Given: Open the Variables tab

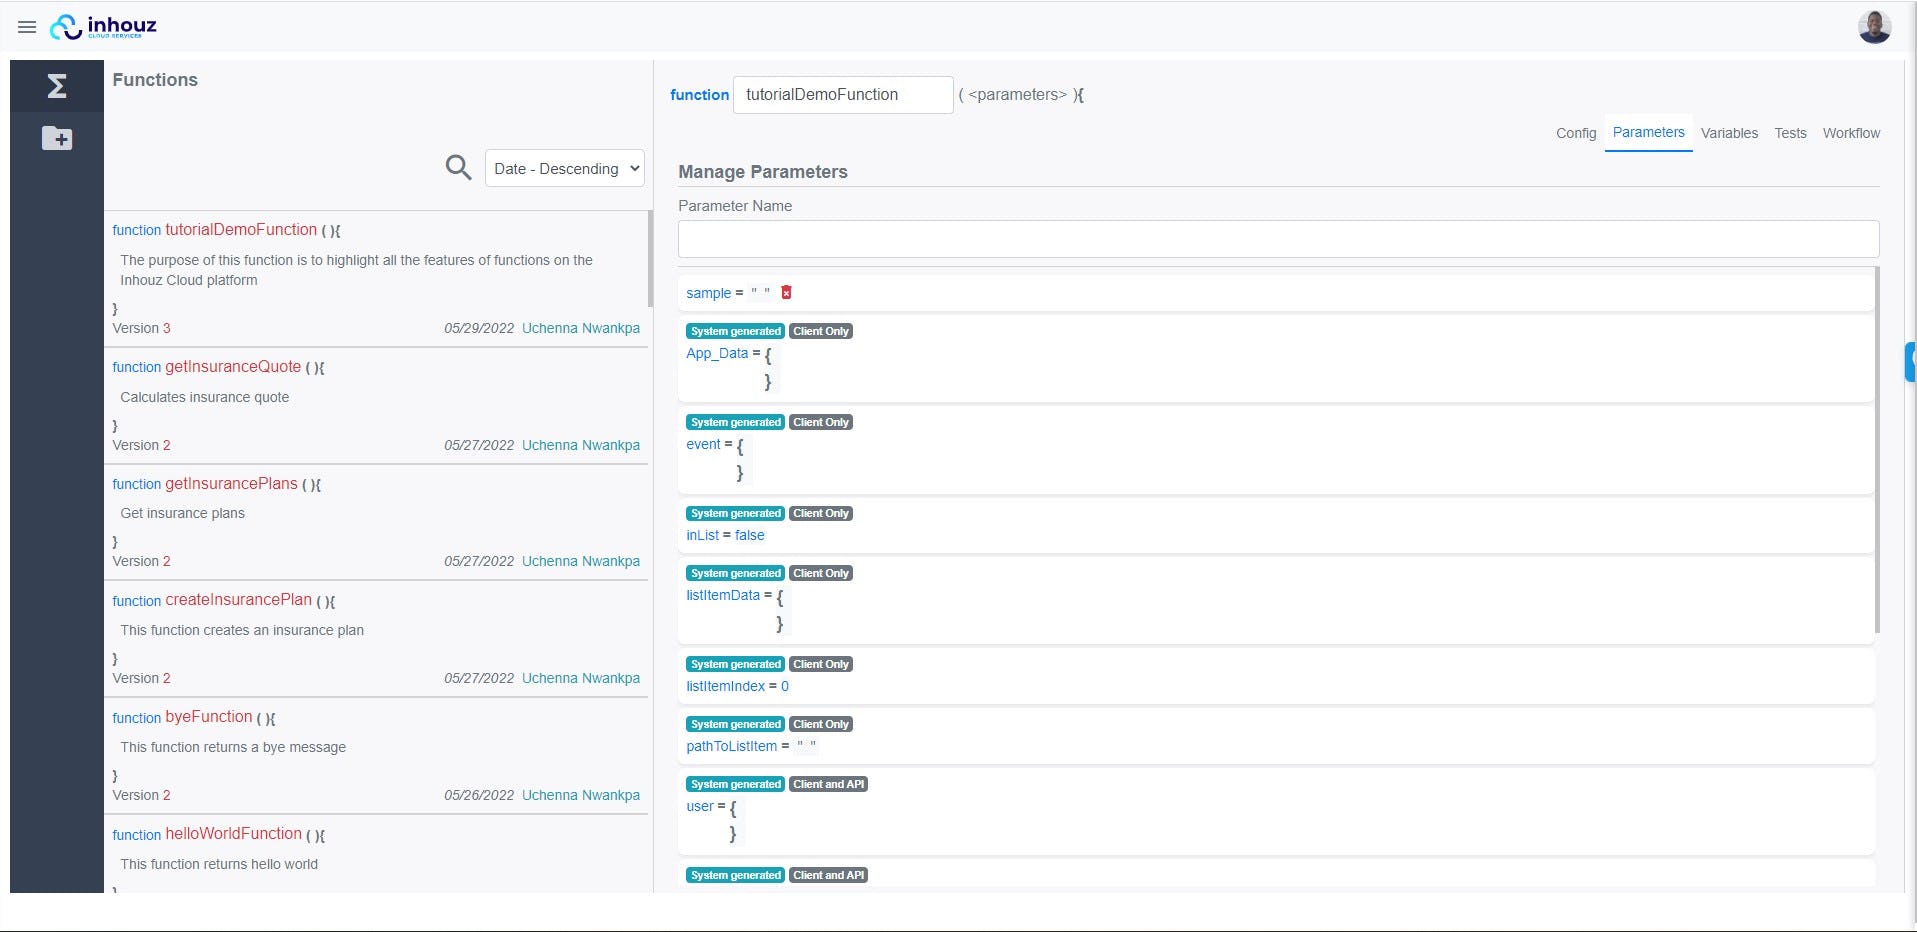Looking at the screenshot, I should [1729, 133].
